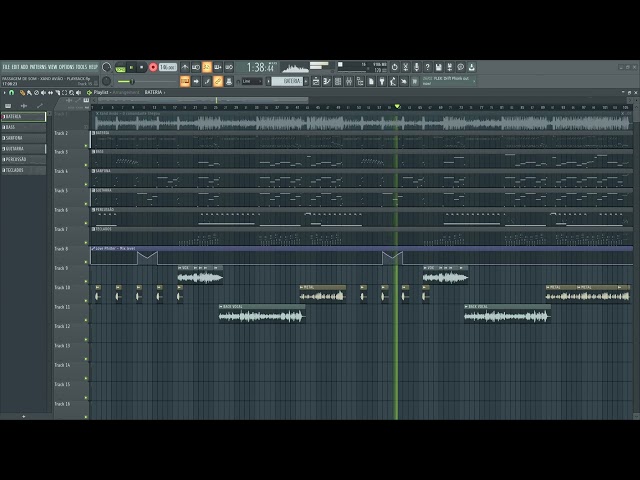
Task: Toggle loop recording button
Action: coord(229,67)
